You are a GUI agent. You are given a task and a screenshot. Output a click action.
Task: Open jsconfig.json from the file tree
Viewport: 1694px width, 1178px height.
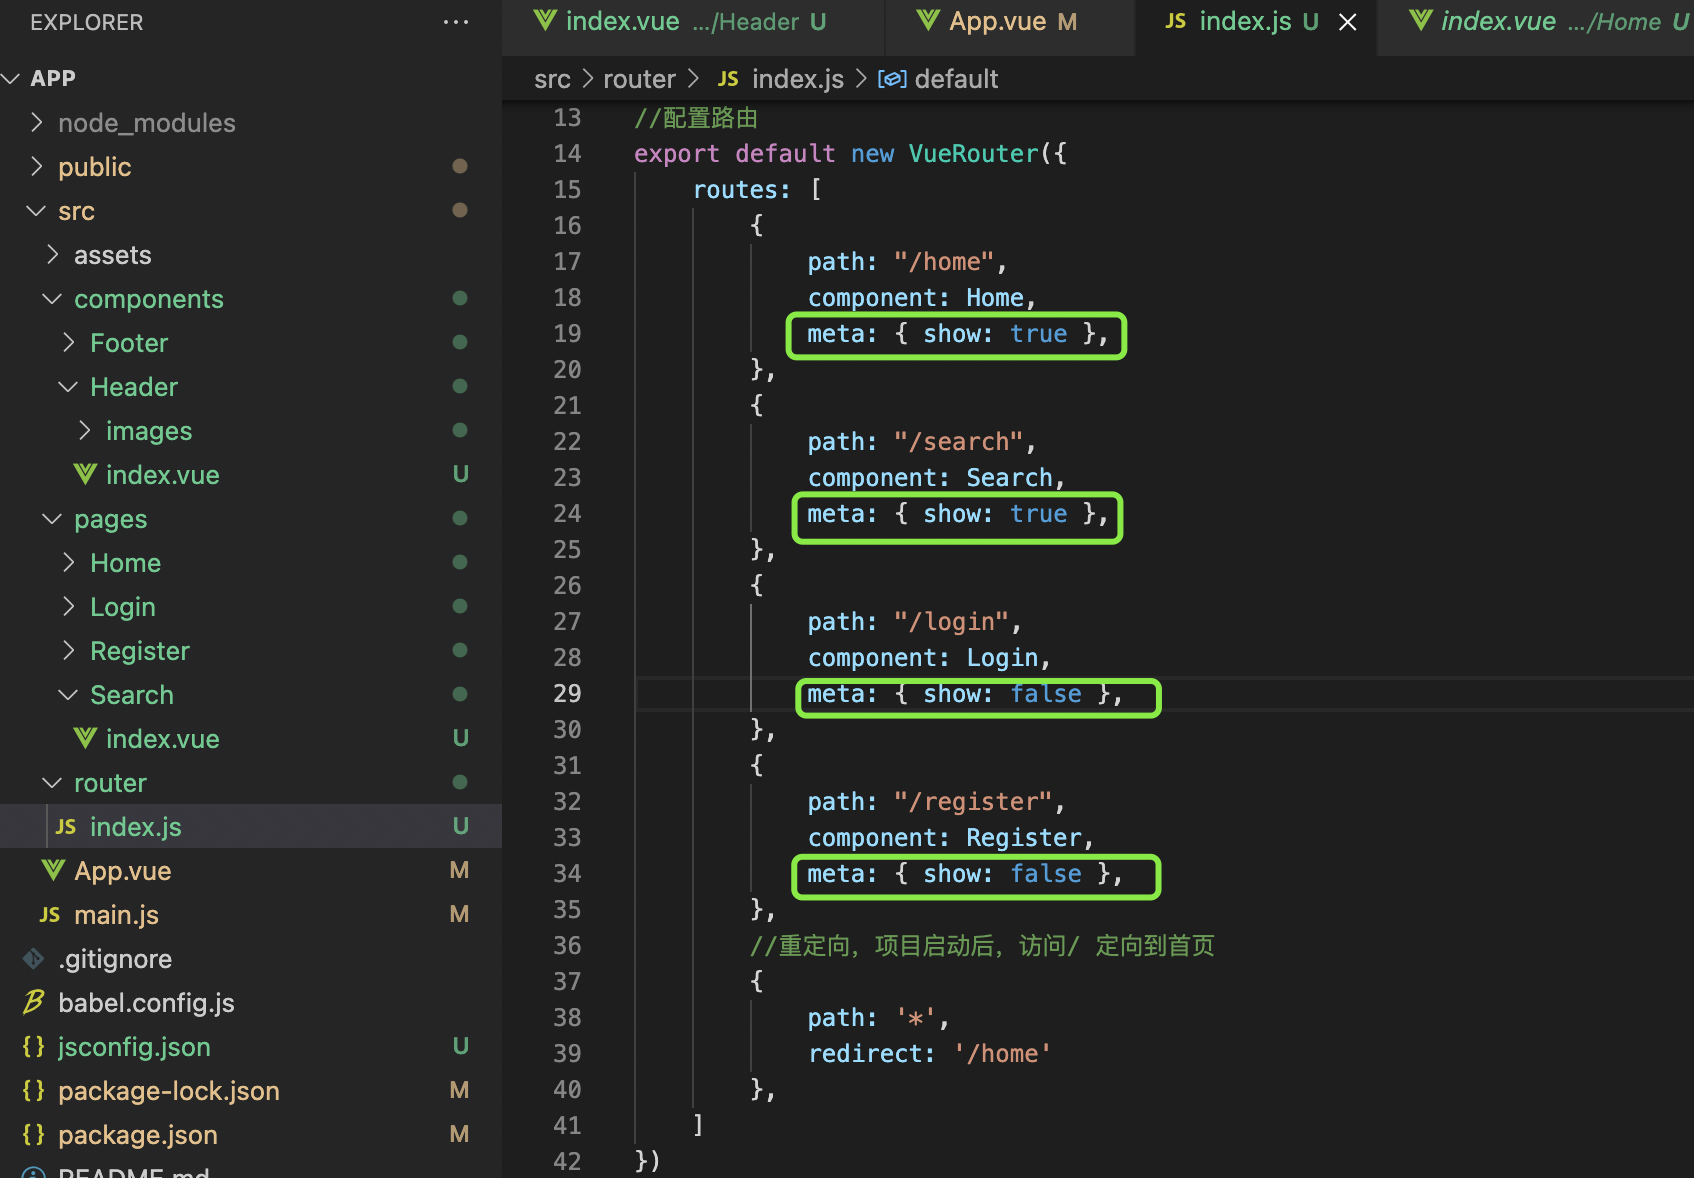(134, 1046)
